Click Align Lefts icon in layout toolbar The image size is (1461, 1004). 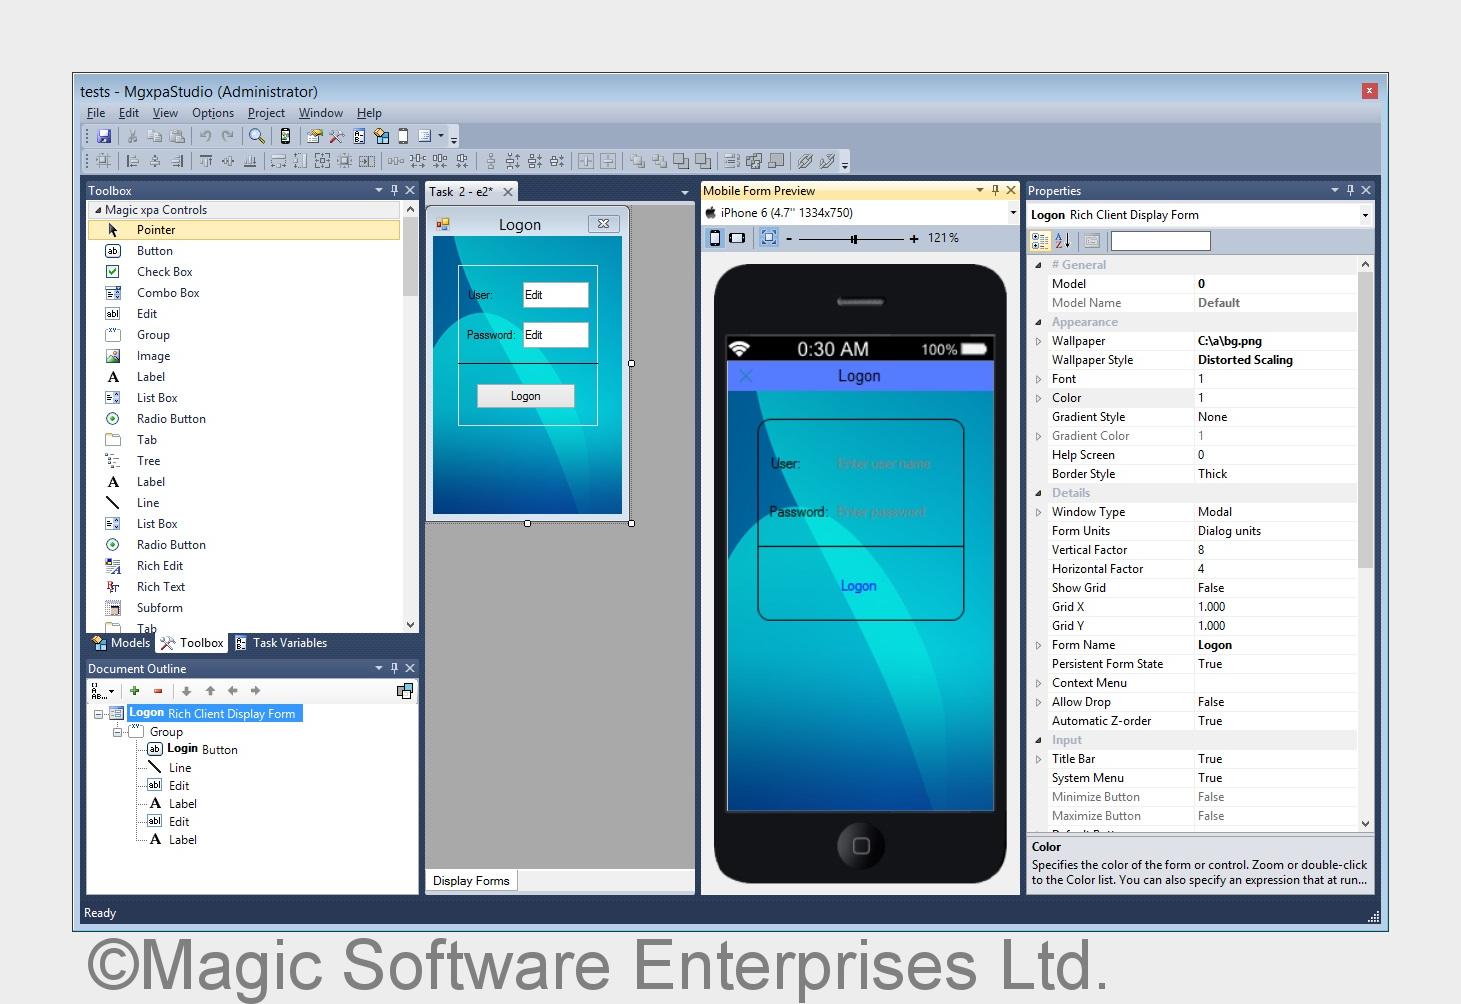click(x=132, y=161)
